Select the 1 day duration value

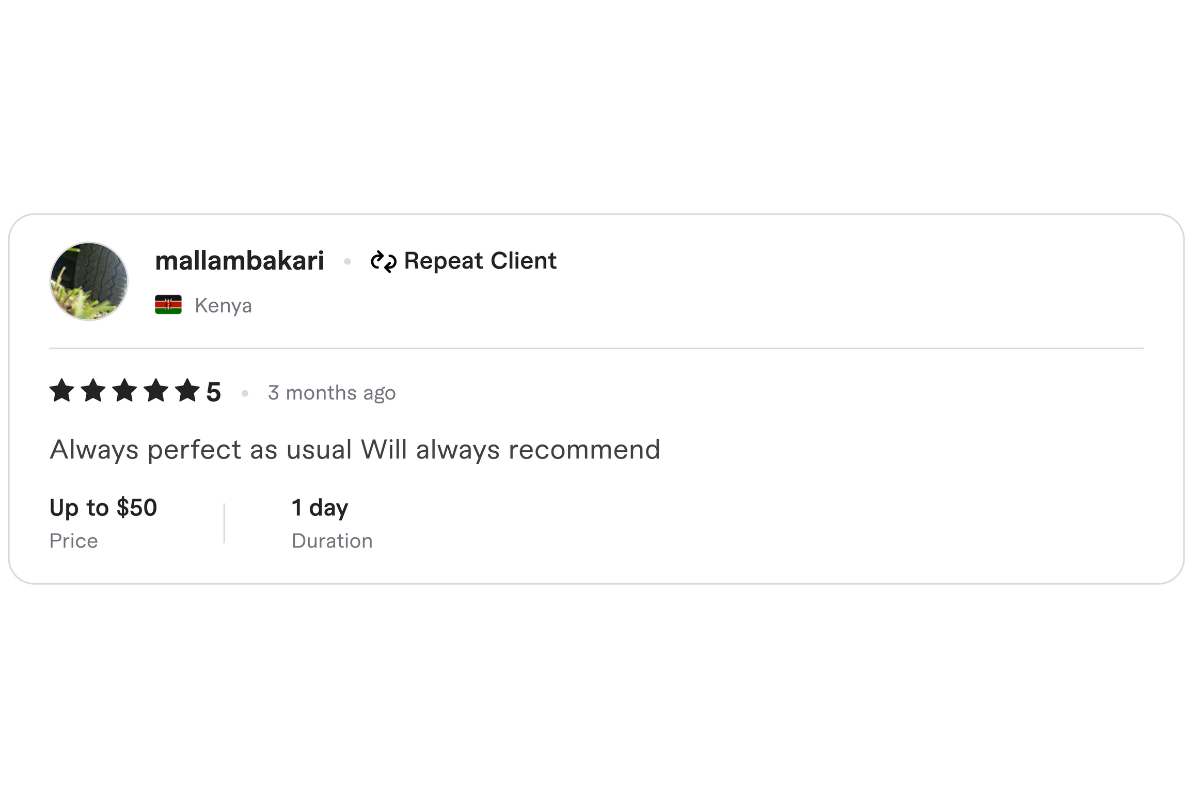(x=320, y=508)
